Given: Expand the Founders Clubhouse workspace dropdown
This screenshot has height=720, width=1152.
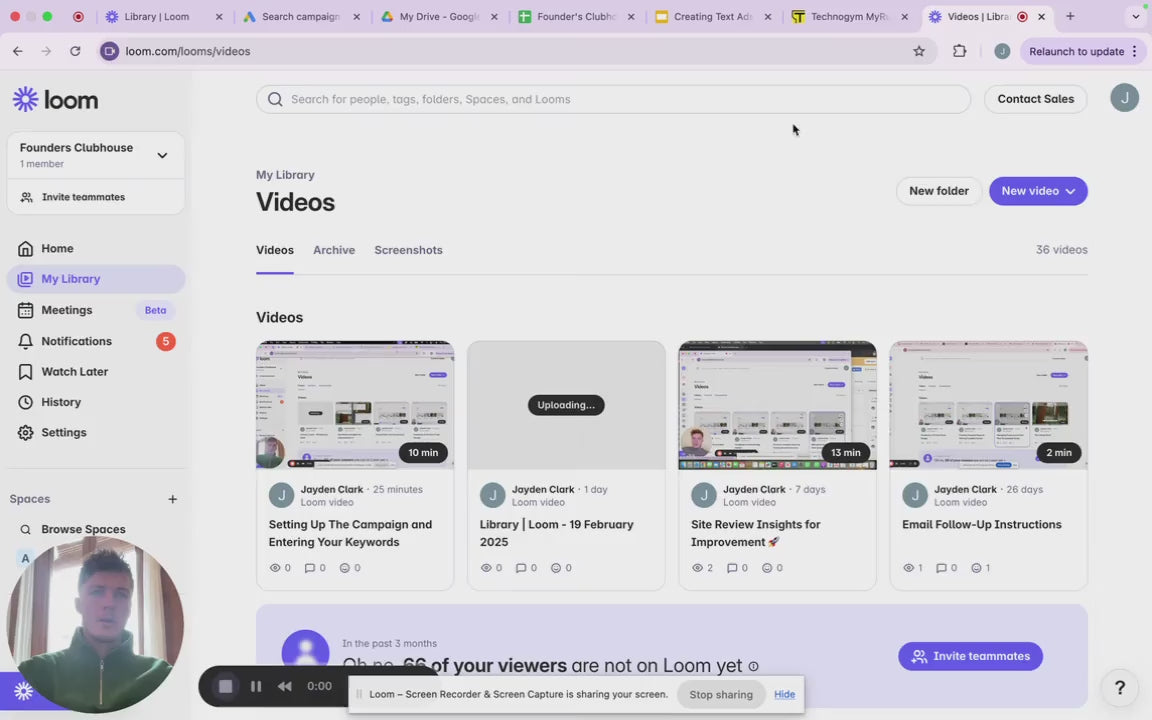Looking at the screenshot, I should pos(162,155).
